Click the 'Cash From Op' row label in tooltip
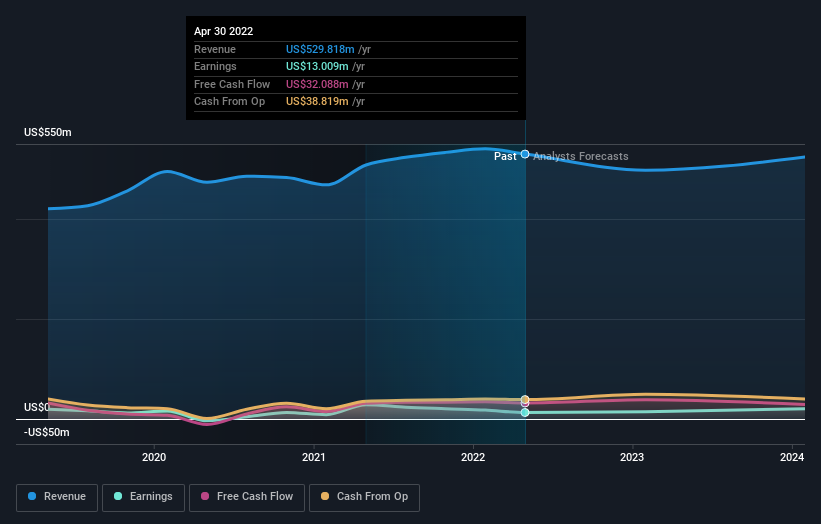Image resolution: width=821 pixels, height=524 pixels. point(229,102)
